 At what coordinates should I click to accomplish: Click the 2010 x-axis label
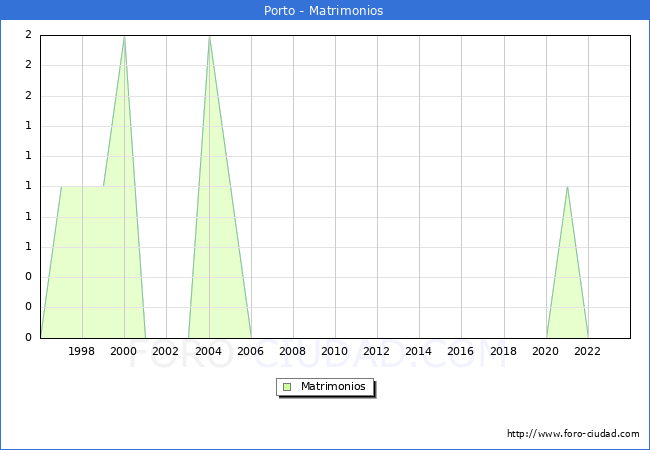(334, 351)
